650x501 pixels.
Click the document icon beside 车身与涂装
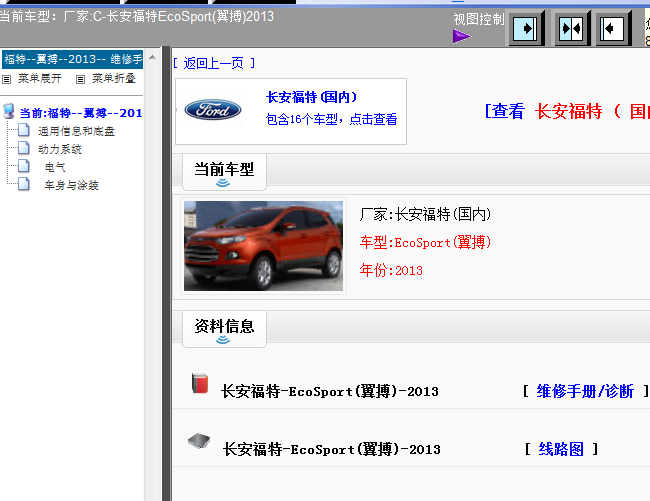pyautogui.click(x=24, y=184)
